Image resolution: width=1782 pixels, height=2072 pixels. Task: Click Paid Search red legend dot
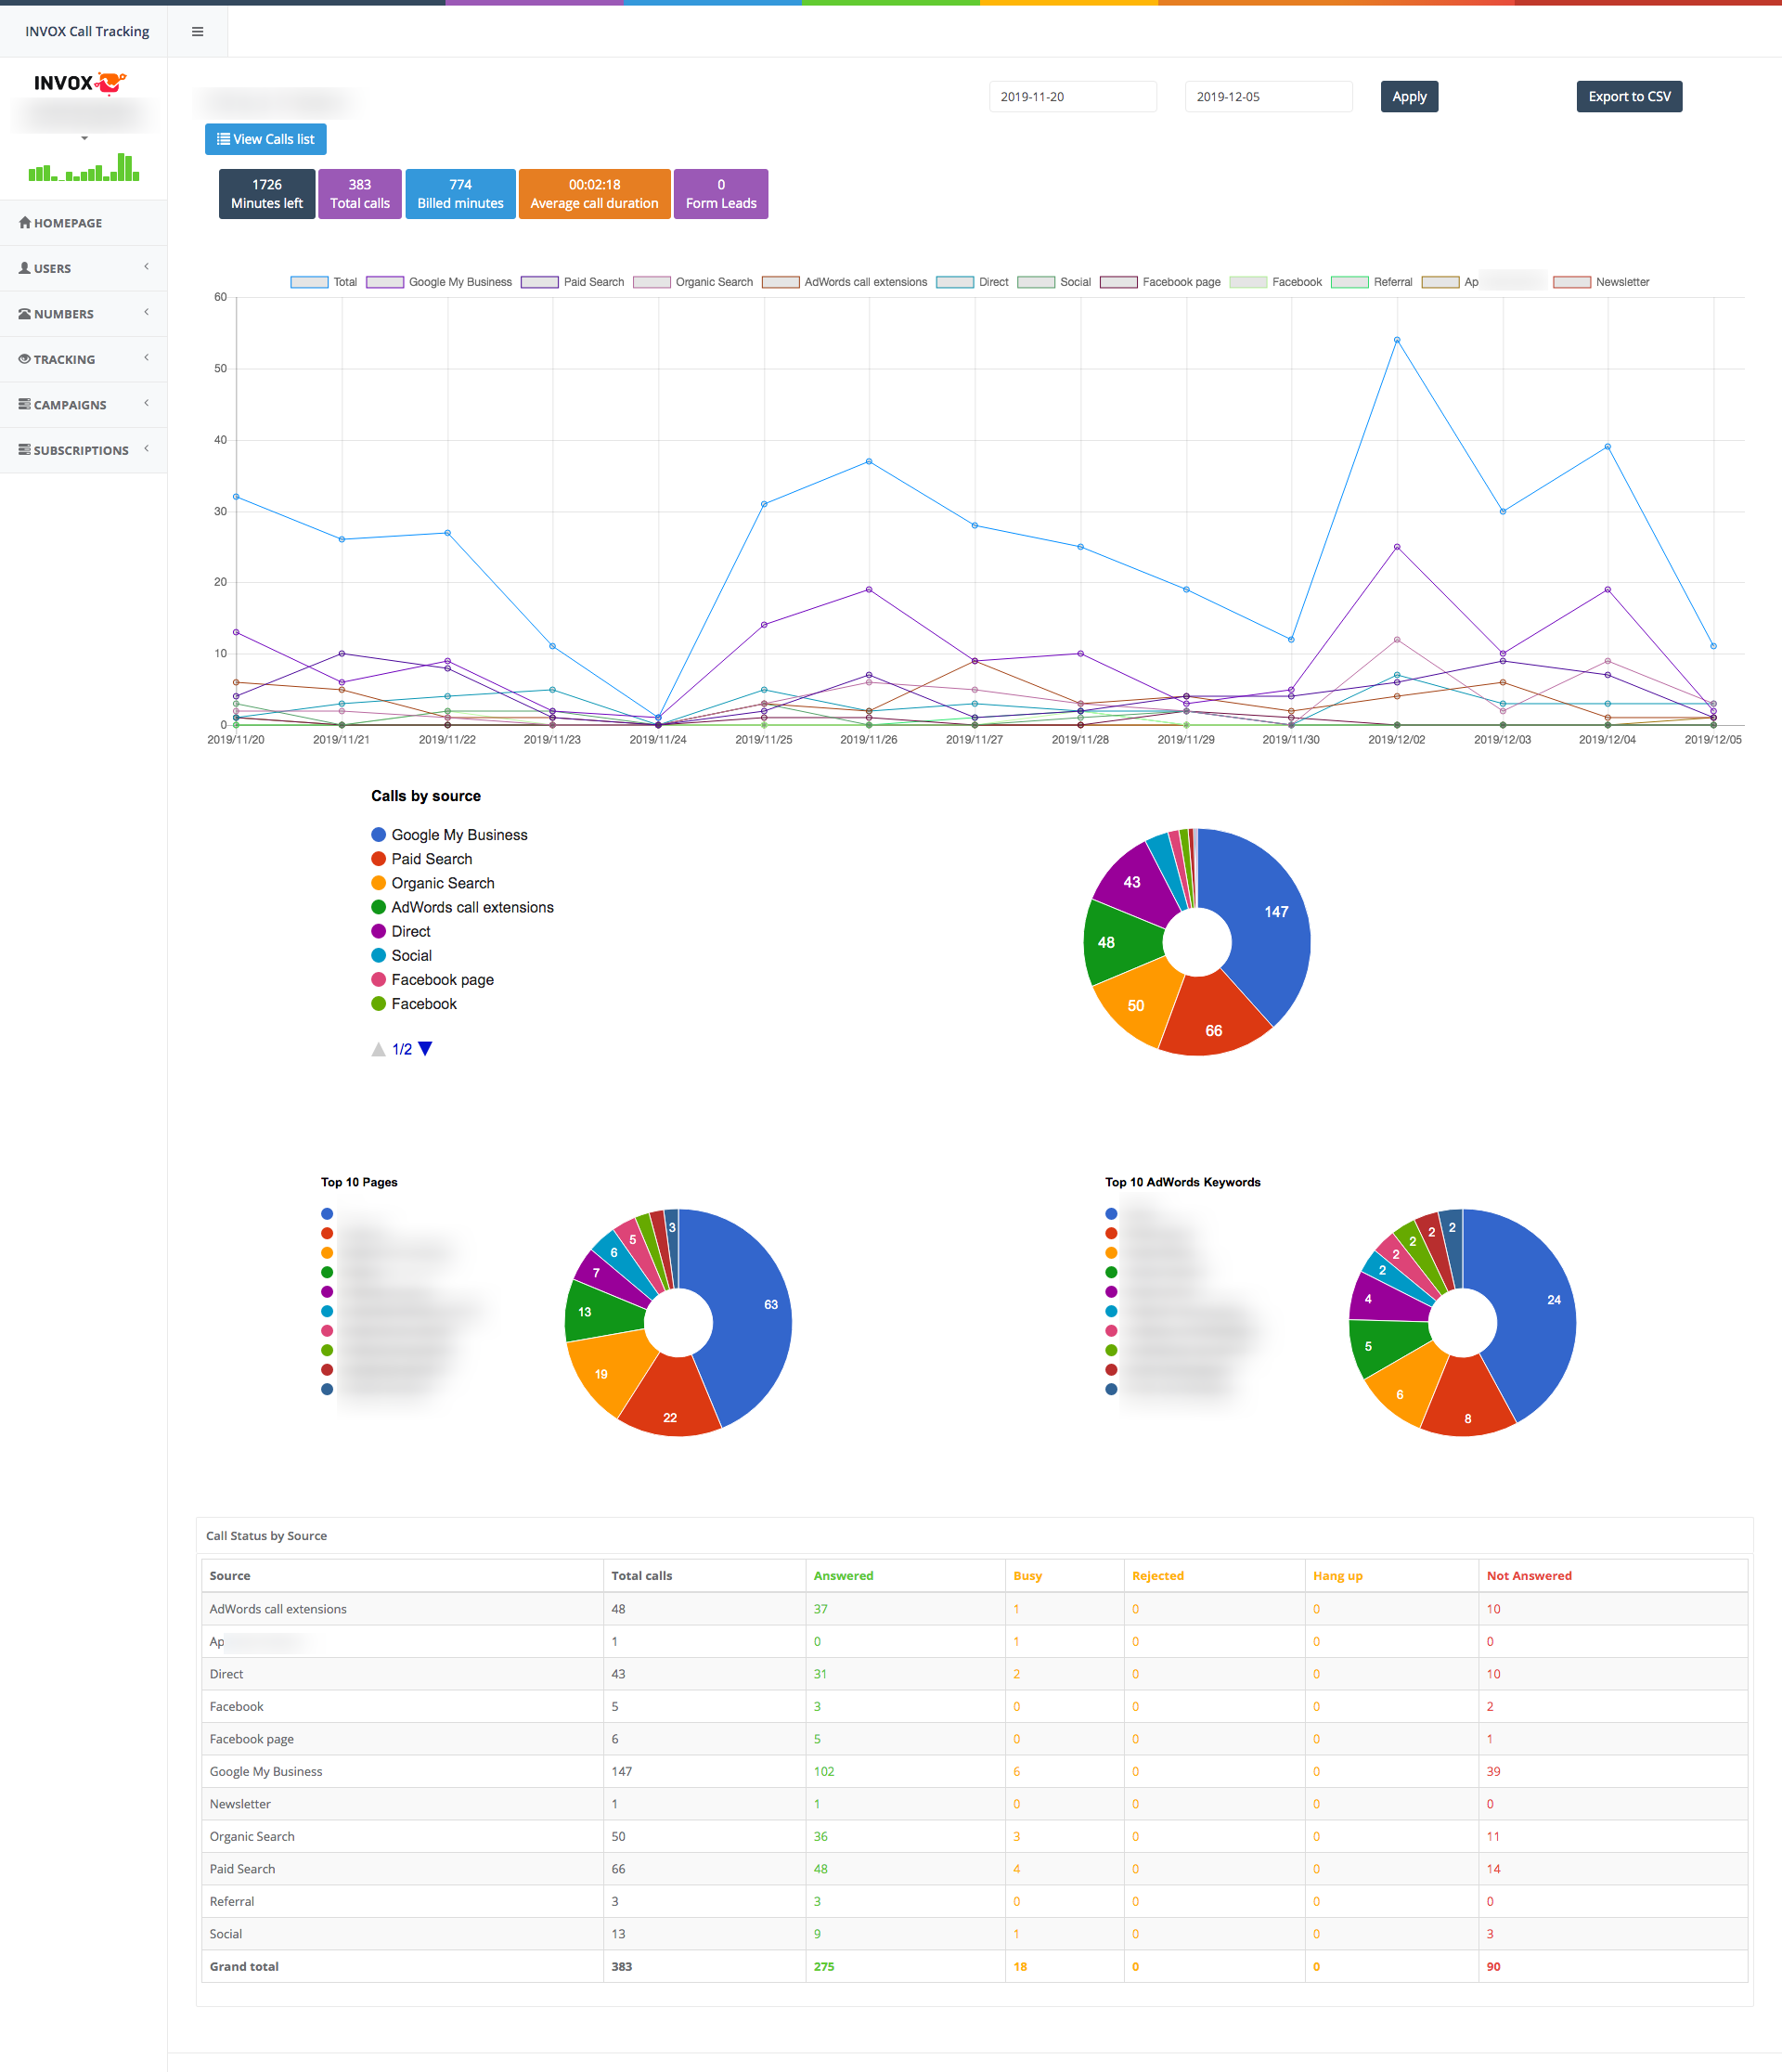click(x=378, y=859)
